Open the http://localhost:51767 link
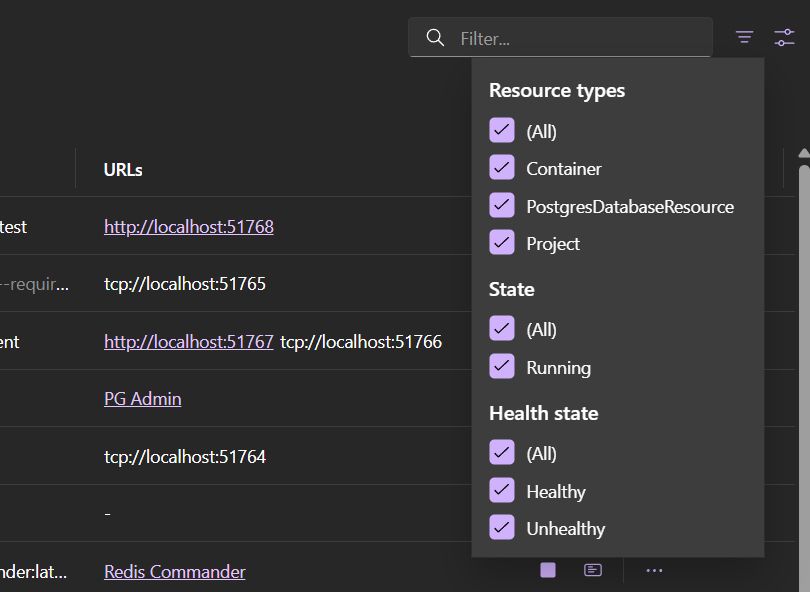 pos(189,341)
